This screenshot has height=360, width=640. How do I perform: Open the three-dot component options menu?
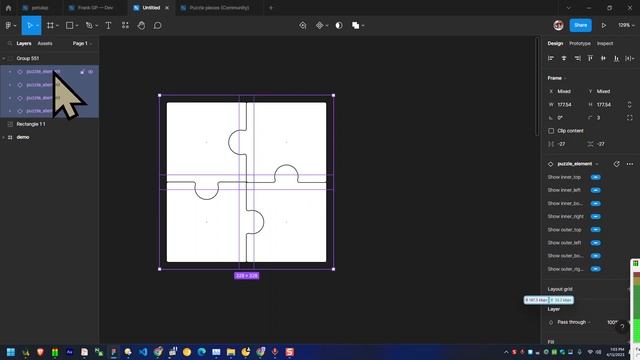click(x=630, y=164)
